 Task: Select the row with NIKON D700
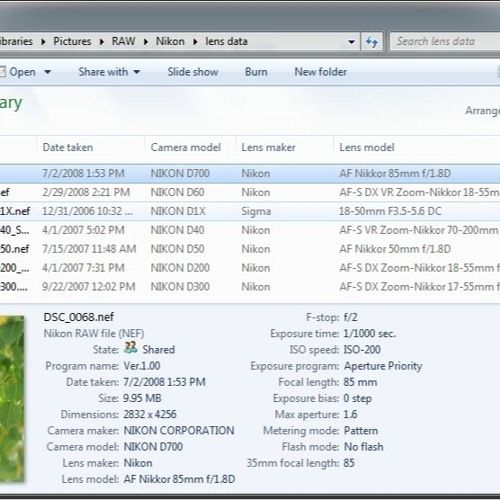click(x=250, y=173)
